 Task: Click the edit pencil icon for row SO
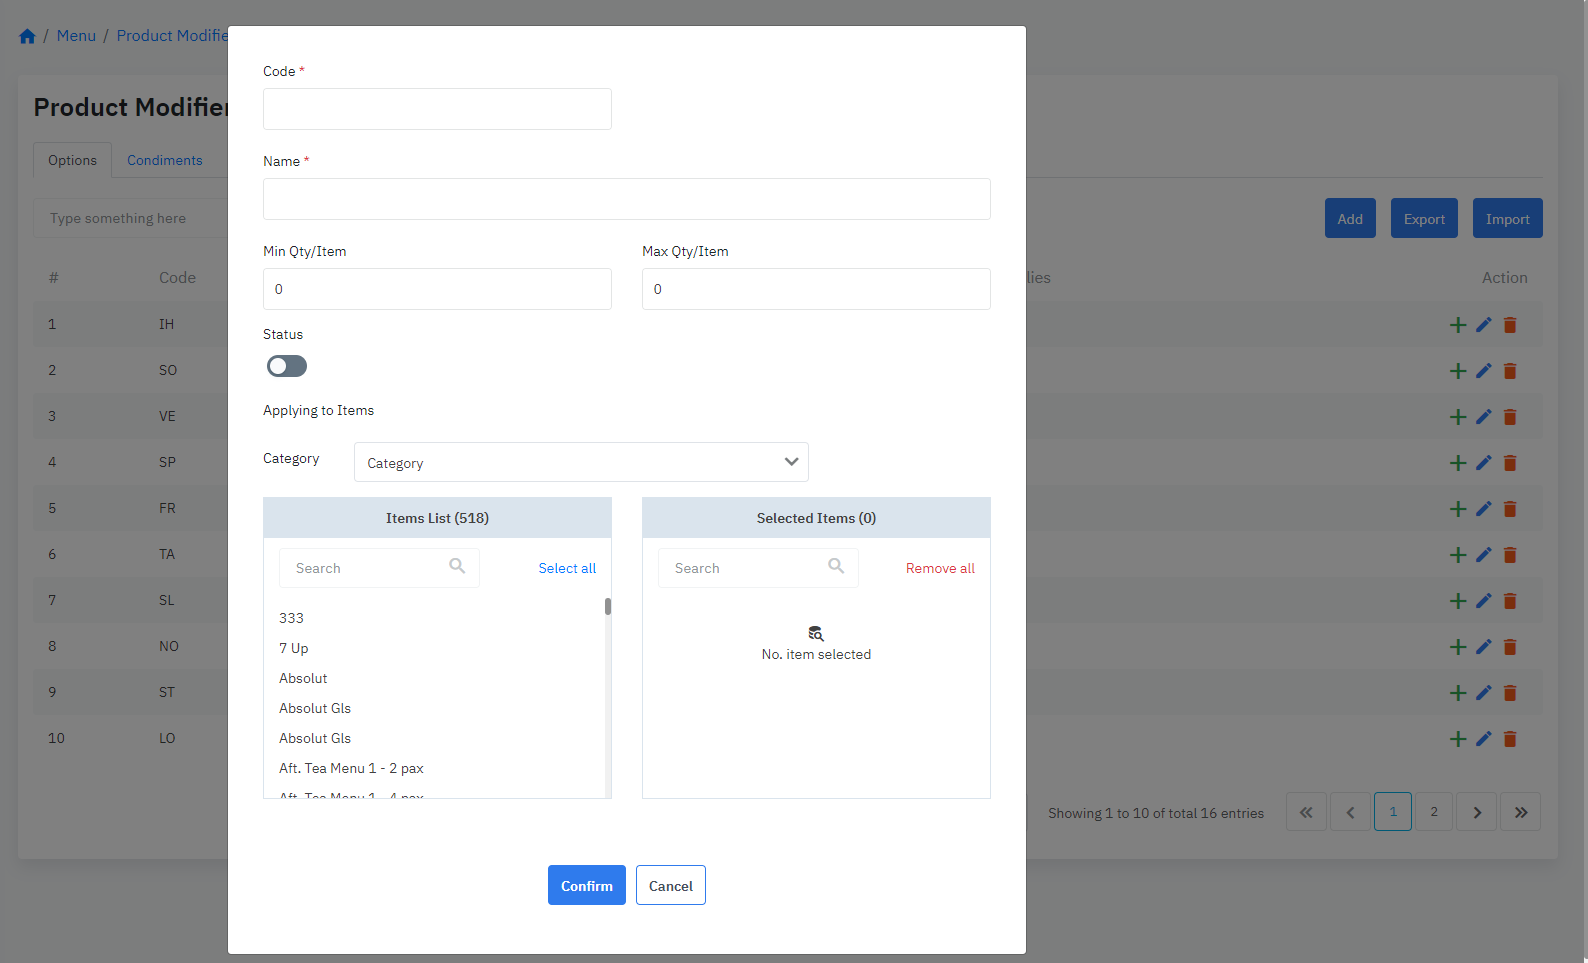click(1483, 371)
